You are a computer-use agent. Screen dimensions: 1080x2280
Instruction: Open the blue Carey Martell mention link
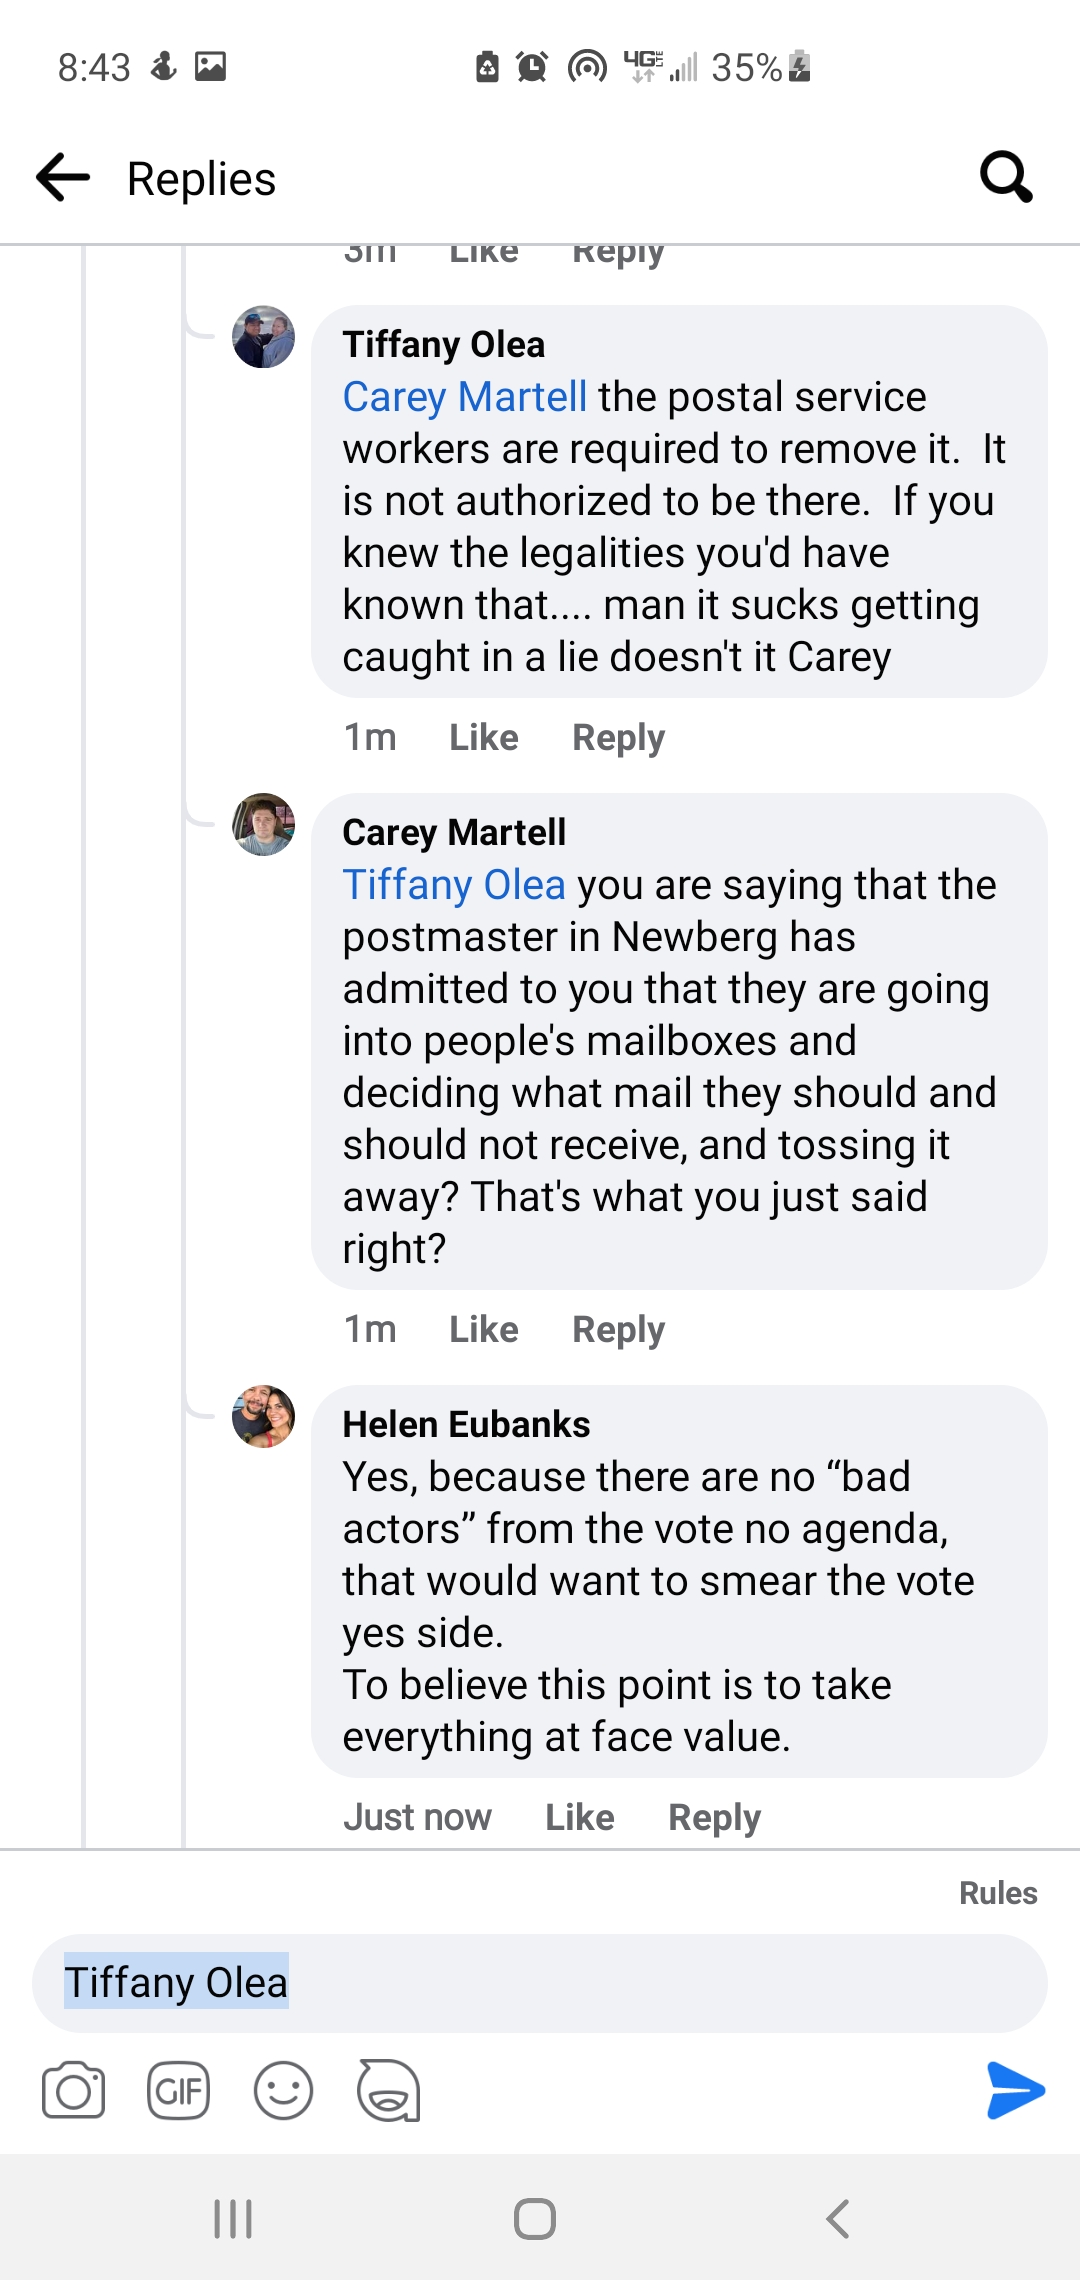[464, 397]
